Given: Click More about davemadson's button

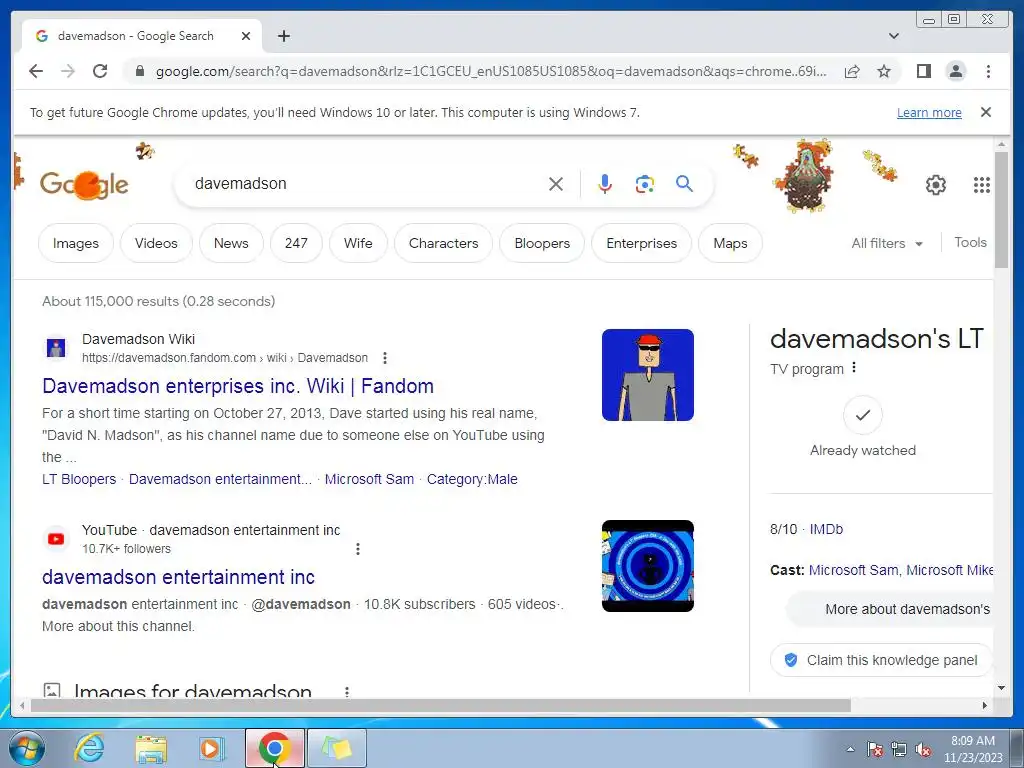Looking at the screenshot, I should point(889,609).
